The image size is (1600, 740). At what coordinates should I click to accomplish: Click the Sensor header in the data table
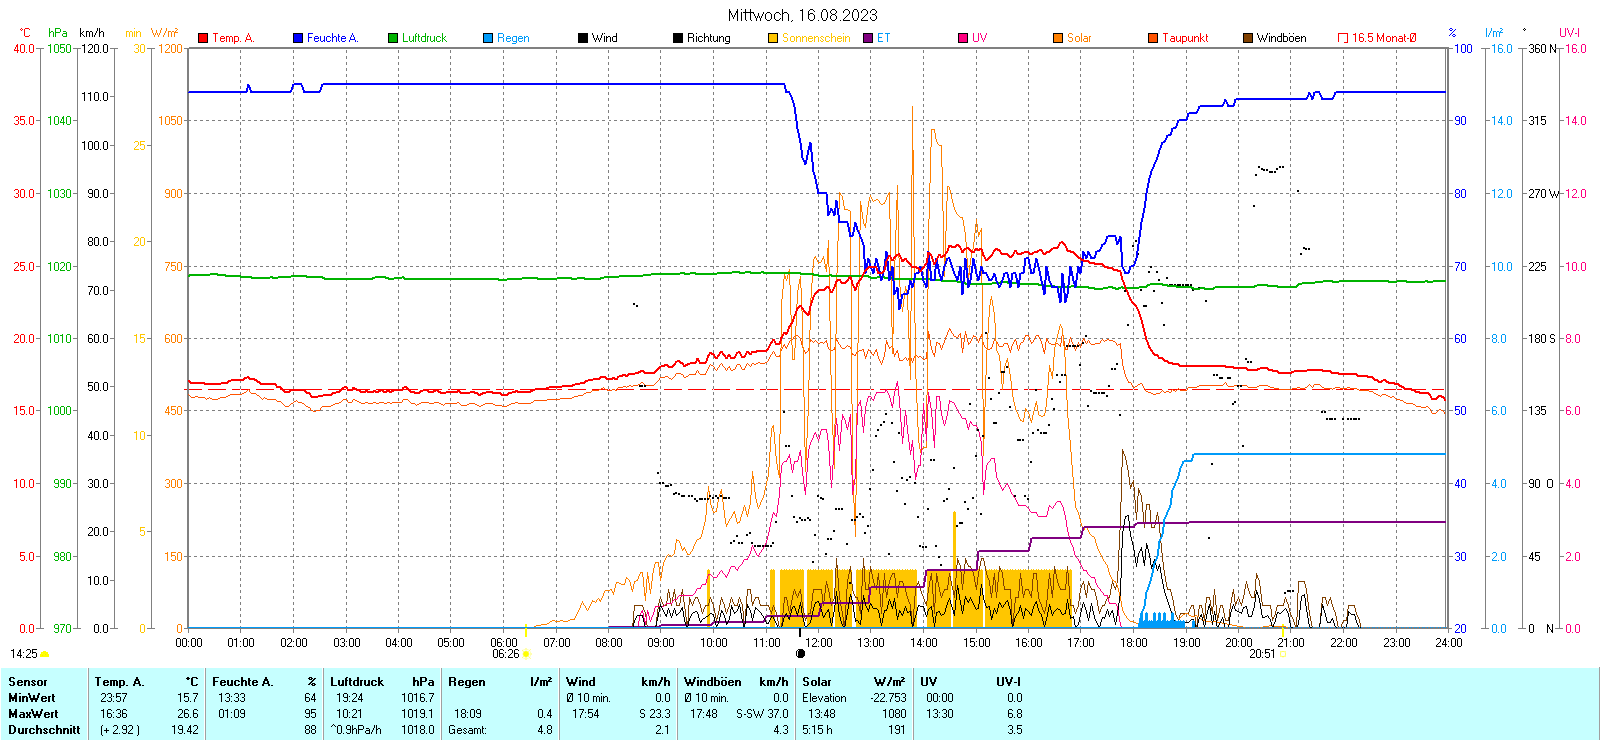28,682
